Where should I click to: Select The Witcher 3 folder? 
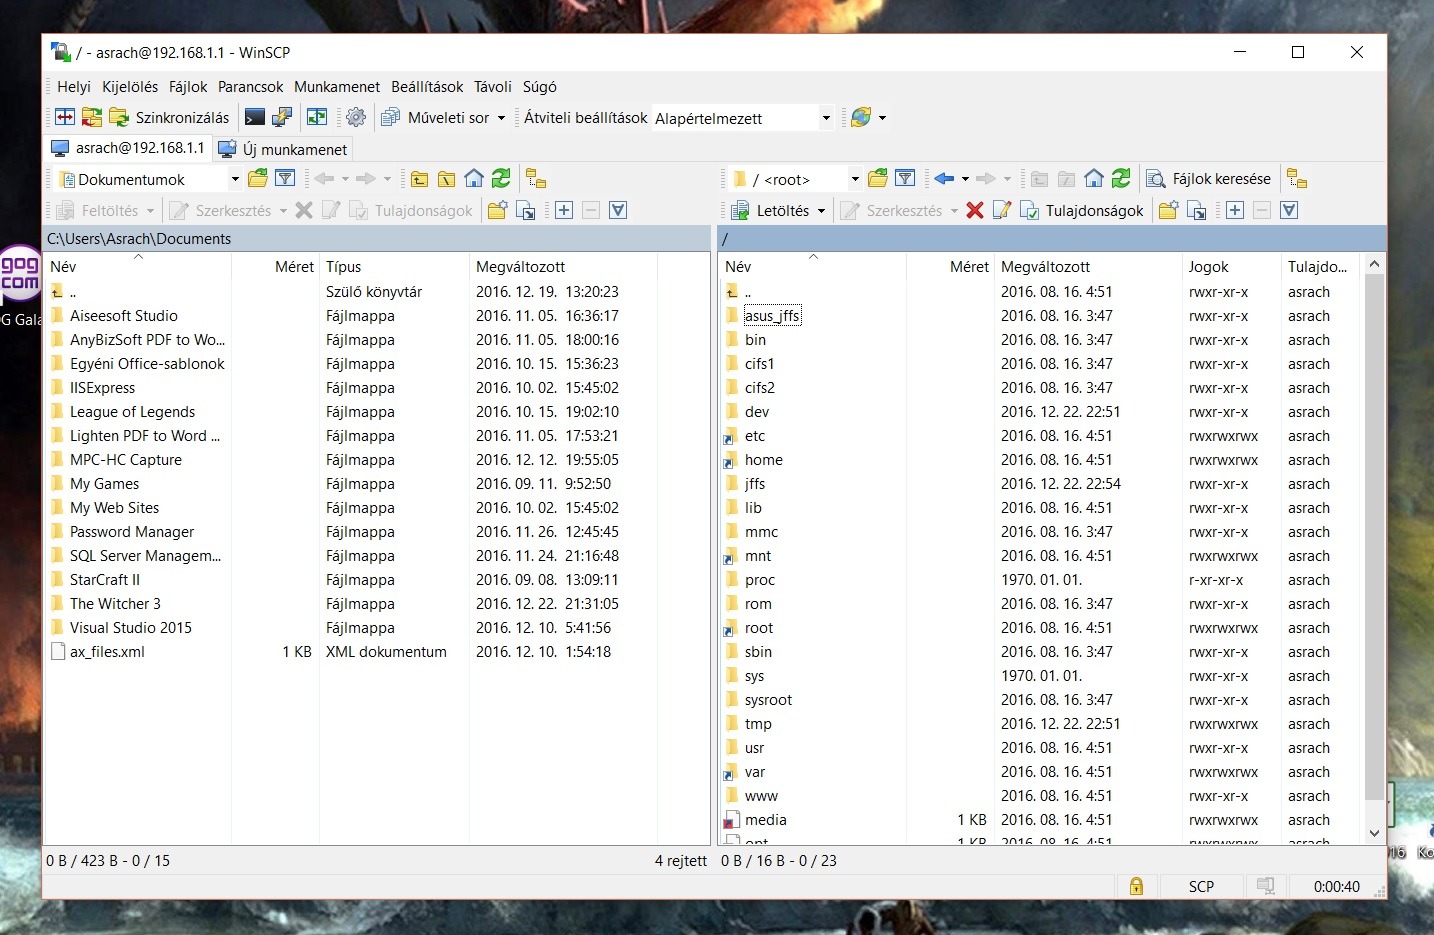click(x=115, y=604)
